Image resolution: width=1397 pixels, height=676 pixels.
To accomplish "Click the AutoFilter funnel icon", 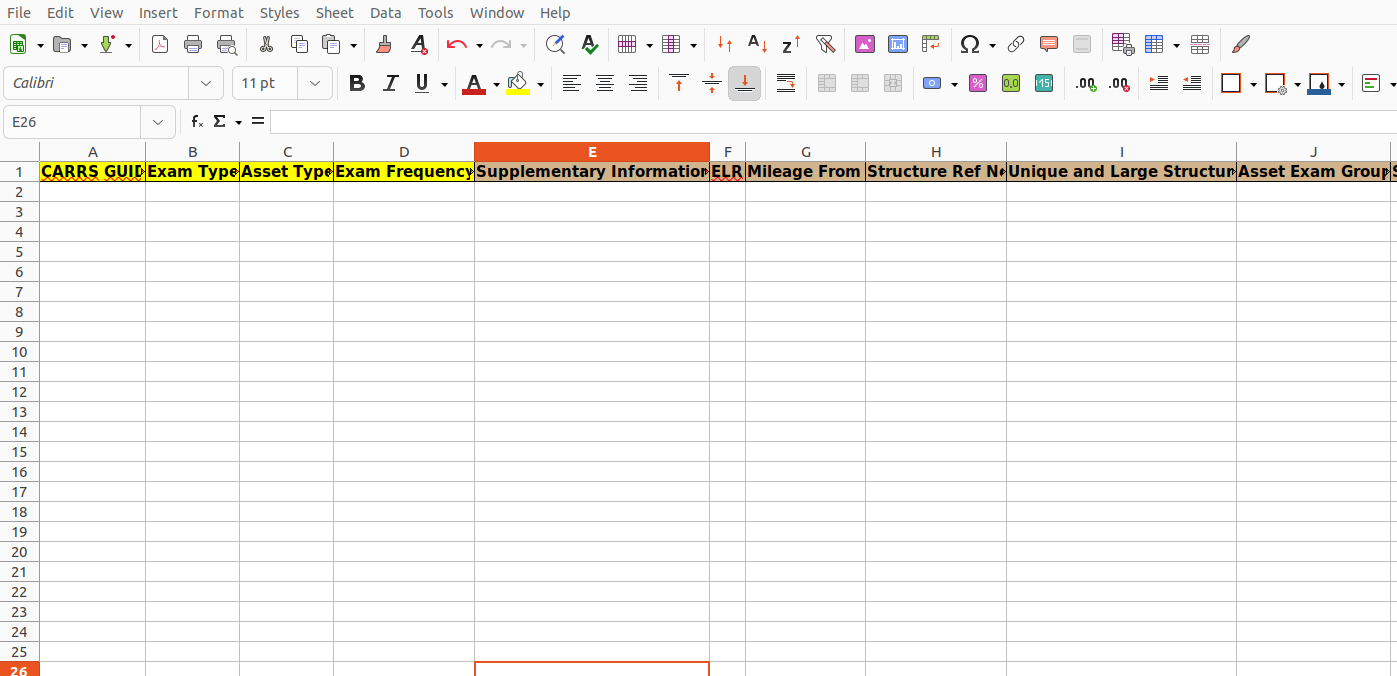I will point(825,44).
